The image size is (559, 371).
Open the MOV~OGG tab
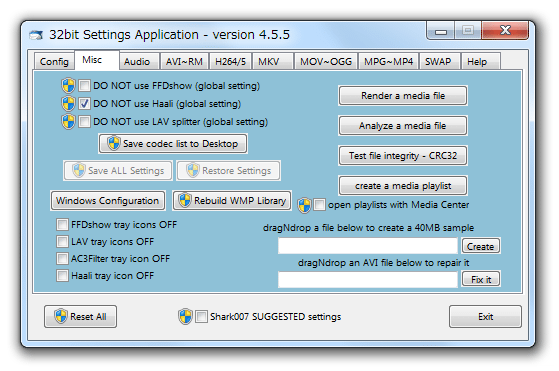326,62
